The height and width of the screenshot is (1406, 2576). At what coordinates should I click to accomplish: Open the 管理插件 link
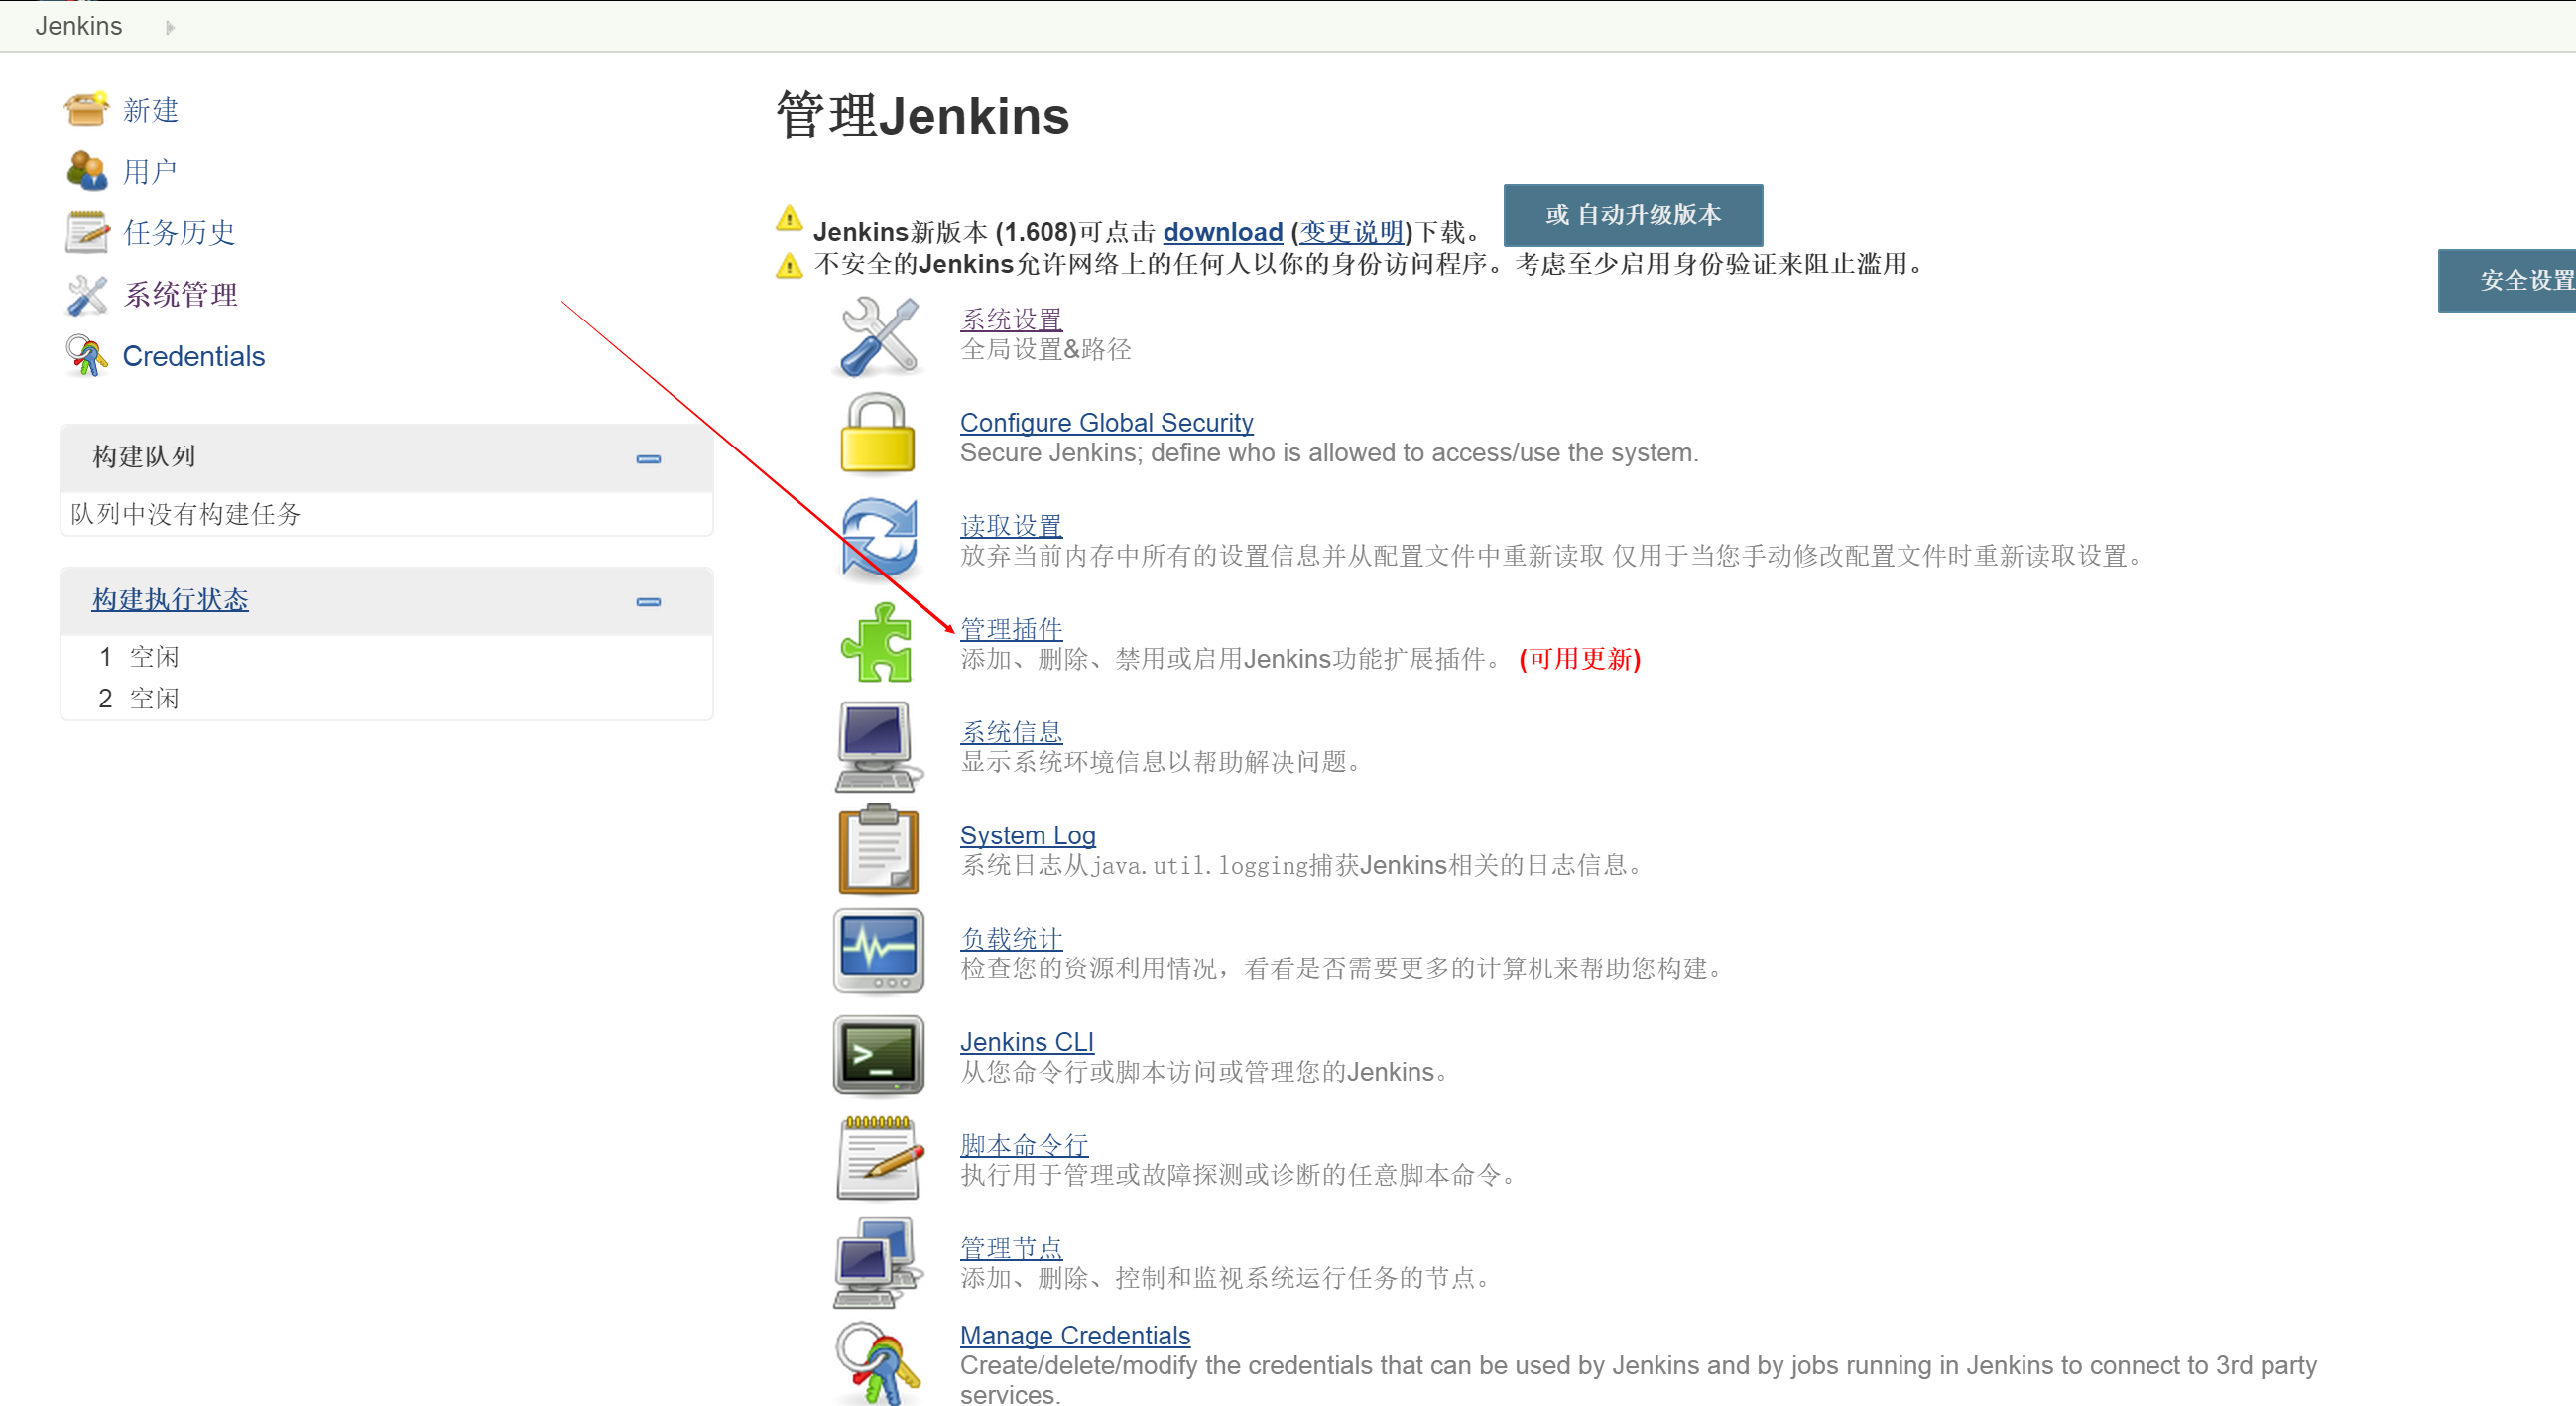1011,628
